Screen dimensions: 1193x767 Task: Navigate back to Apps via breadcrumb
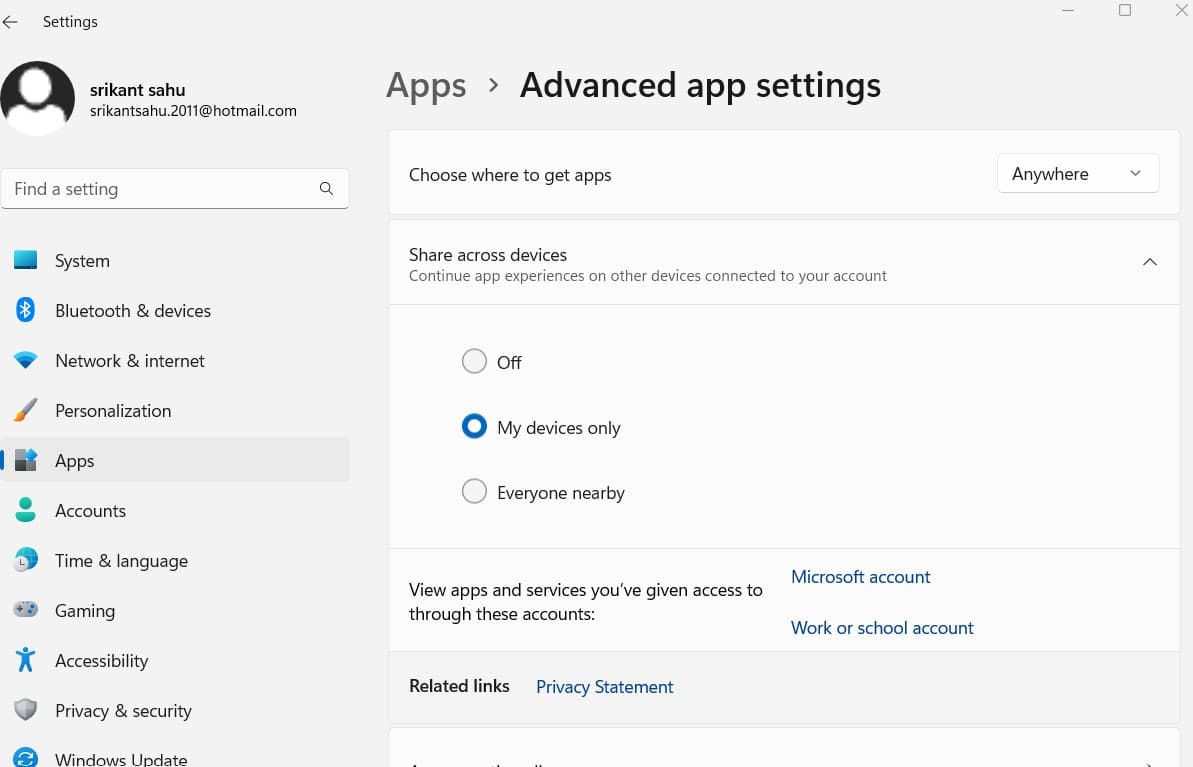pos(426,86)
